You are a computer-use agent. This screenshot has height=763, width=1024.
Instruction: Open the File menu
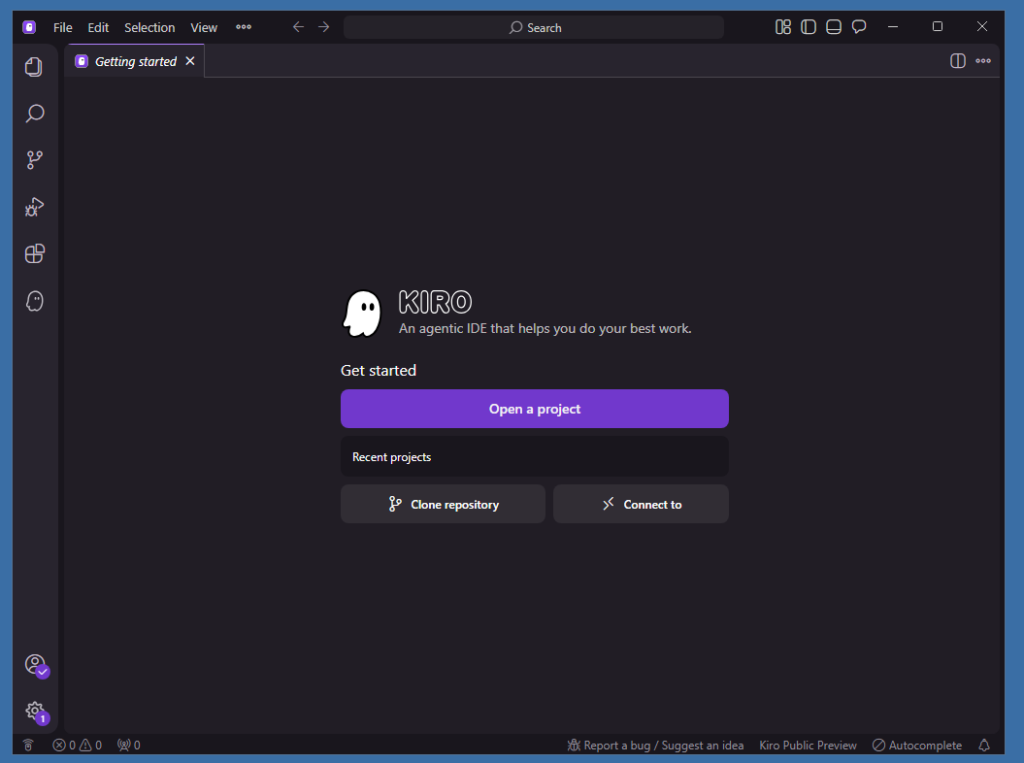pos(63,27)
